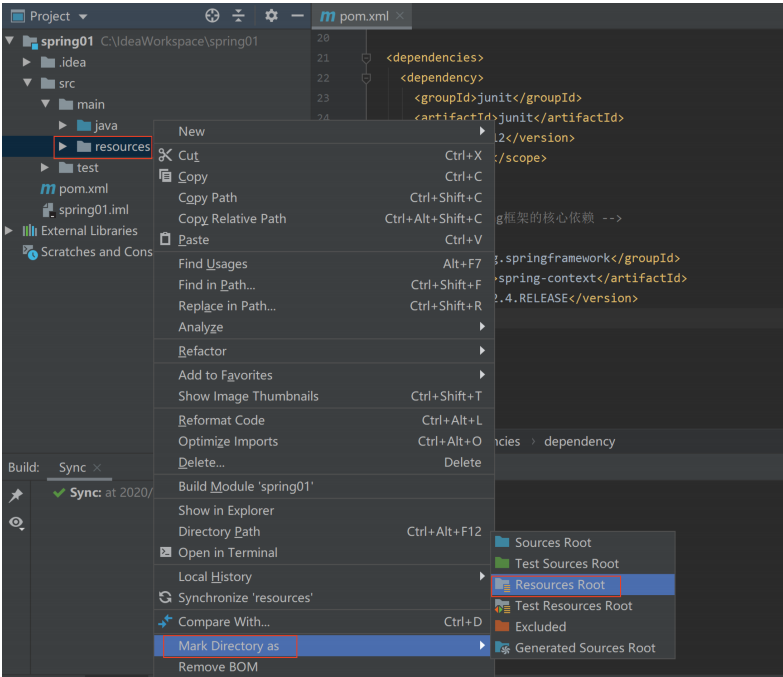Open Project panel settings gear
The image size is (783, 677).
click(271, 16)
